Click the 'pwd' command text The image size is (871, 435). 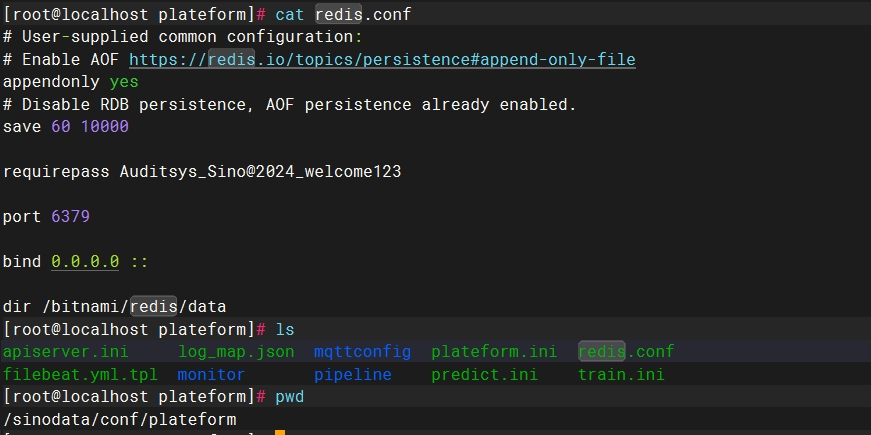click(290, 397)
